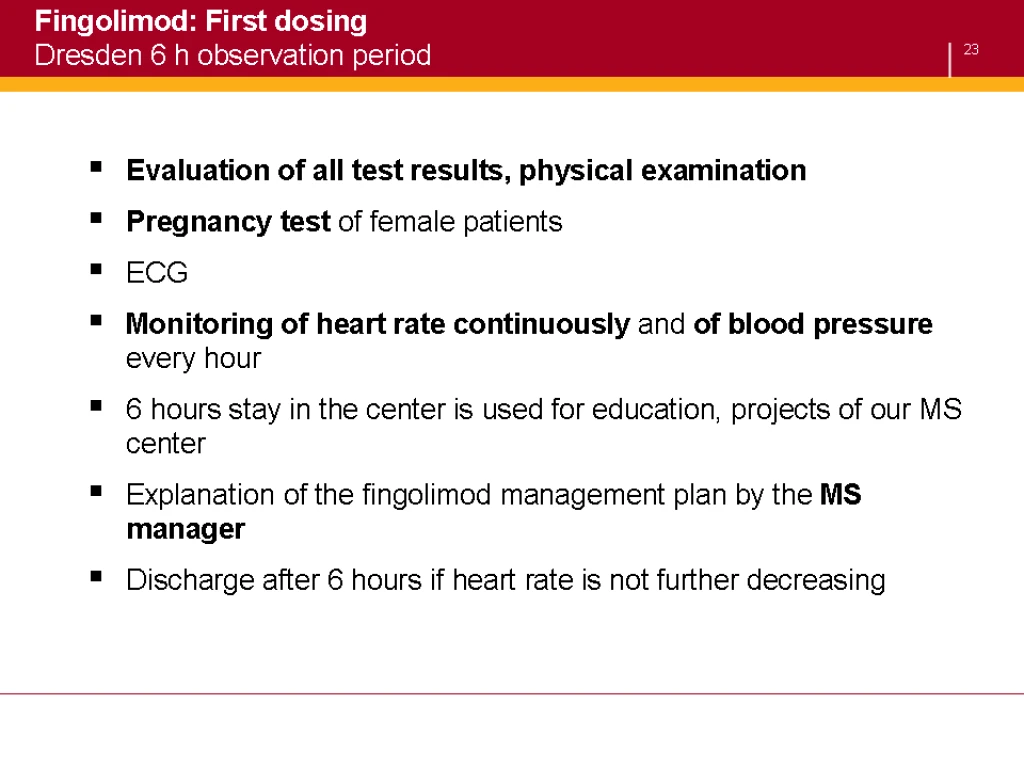Image resolution: width=1024 pixels, height=768 pixels.
Task: Click the 'ECG' bullet item
Action: [157, 273]
